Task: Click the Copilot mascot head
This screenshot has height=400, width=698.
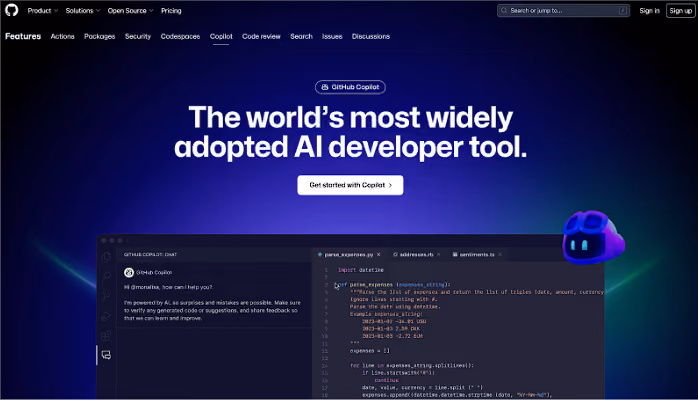Action: (x=593, y=237)
